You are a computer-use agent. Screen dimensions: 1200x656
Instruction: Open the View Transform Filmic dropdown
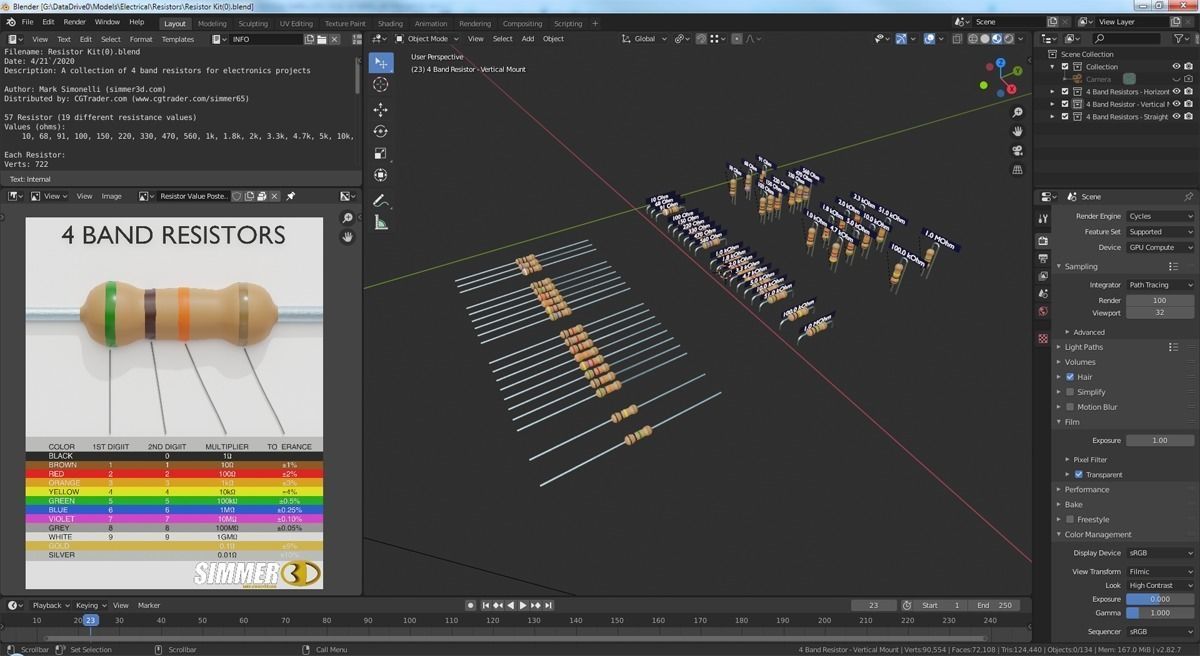click(x=1160, y=571)
